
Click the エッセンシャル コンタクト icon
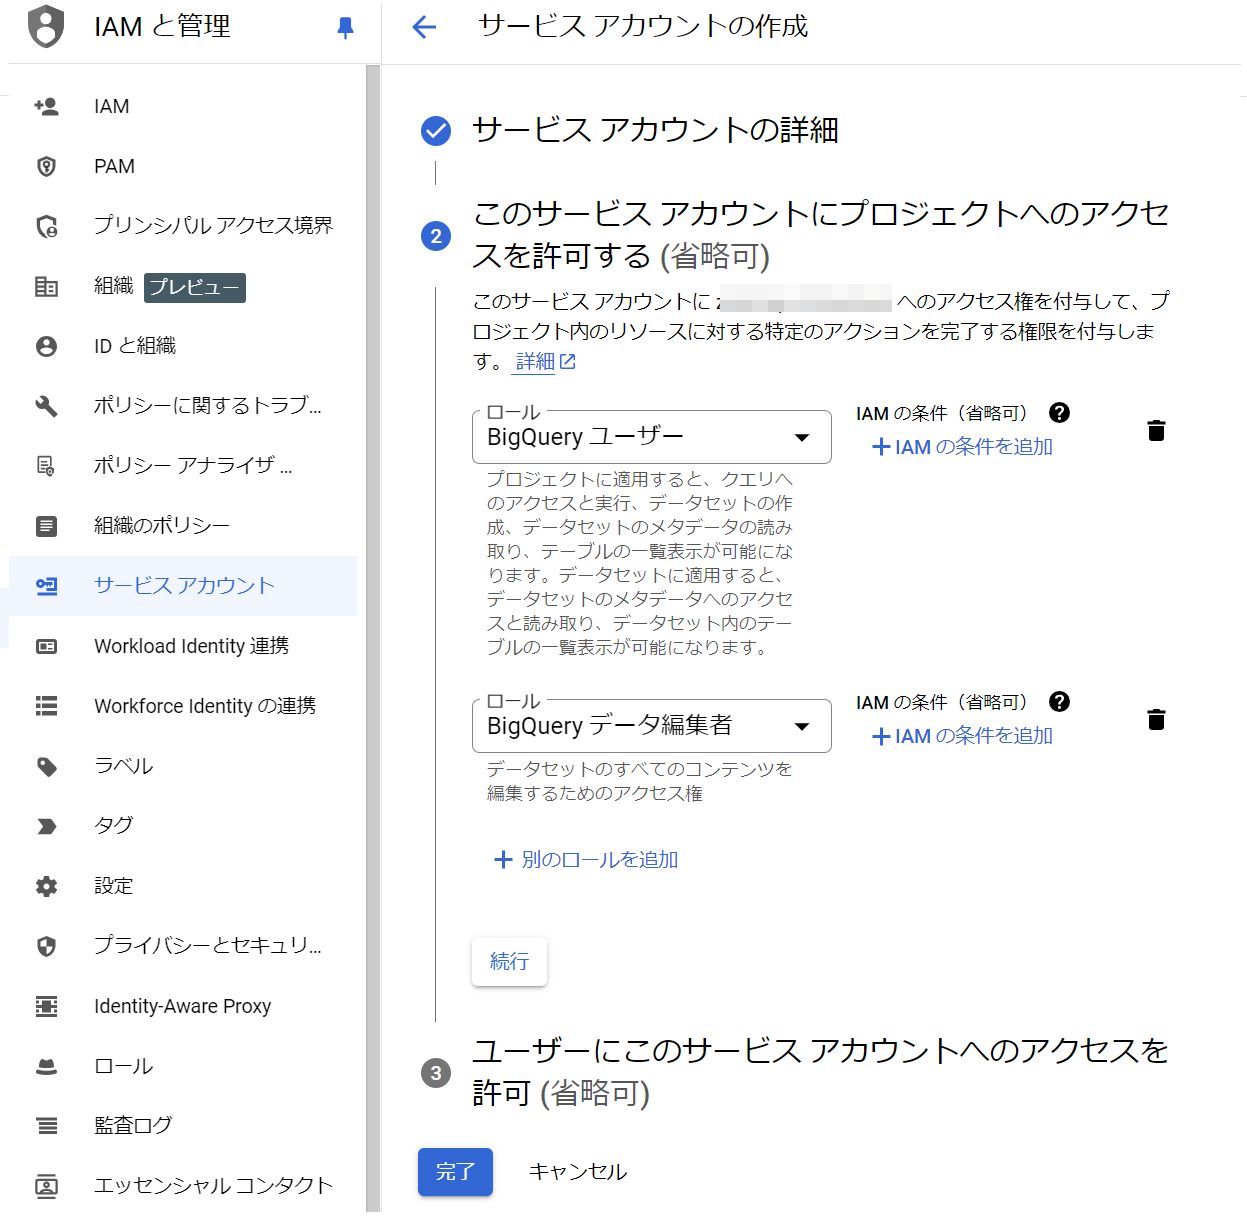coord(46,1186)
